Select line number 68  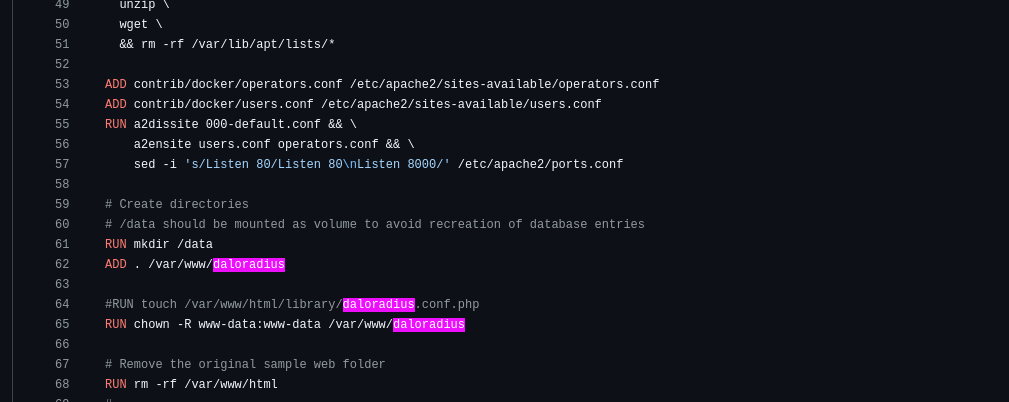[62, 385]
